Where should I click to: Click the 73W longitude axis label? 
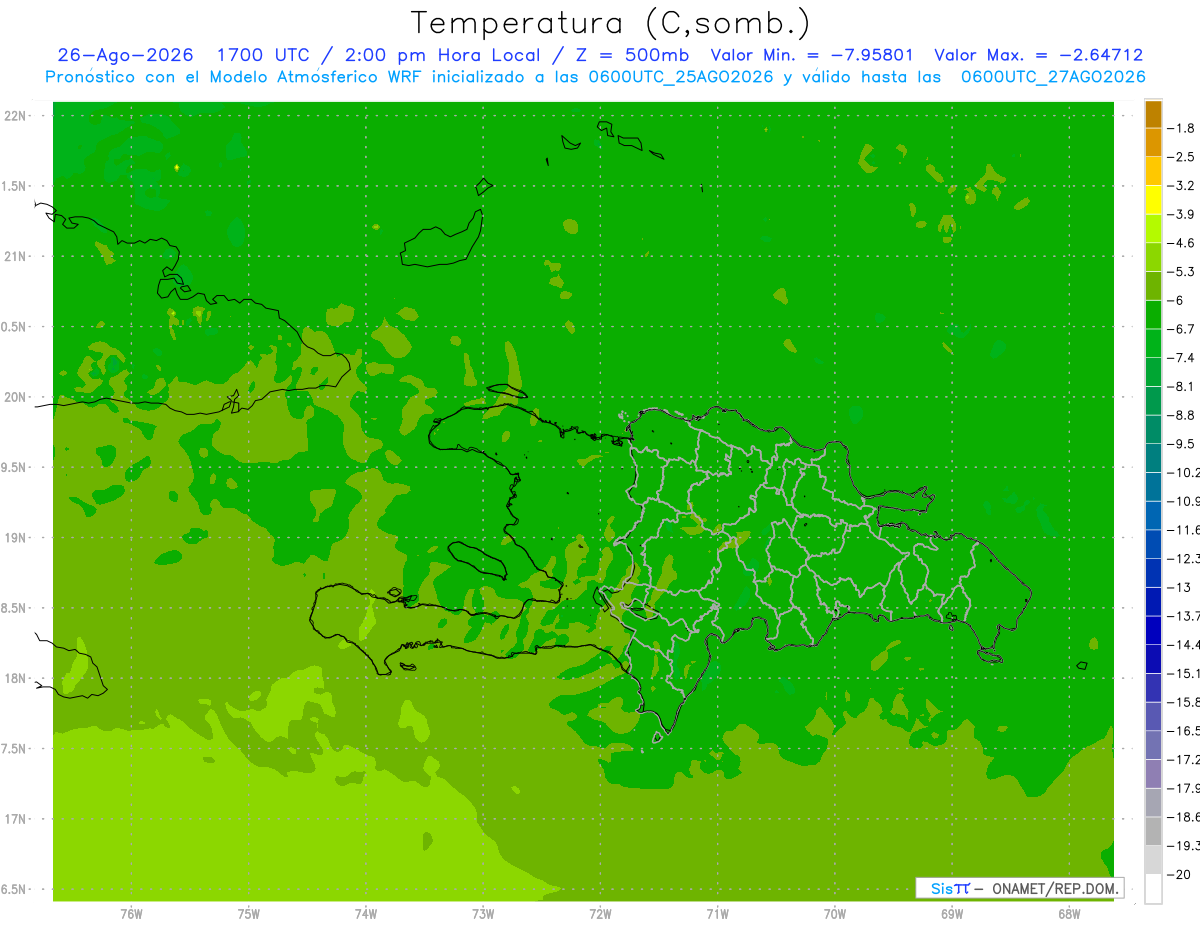tap(483, 914)
